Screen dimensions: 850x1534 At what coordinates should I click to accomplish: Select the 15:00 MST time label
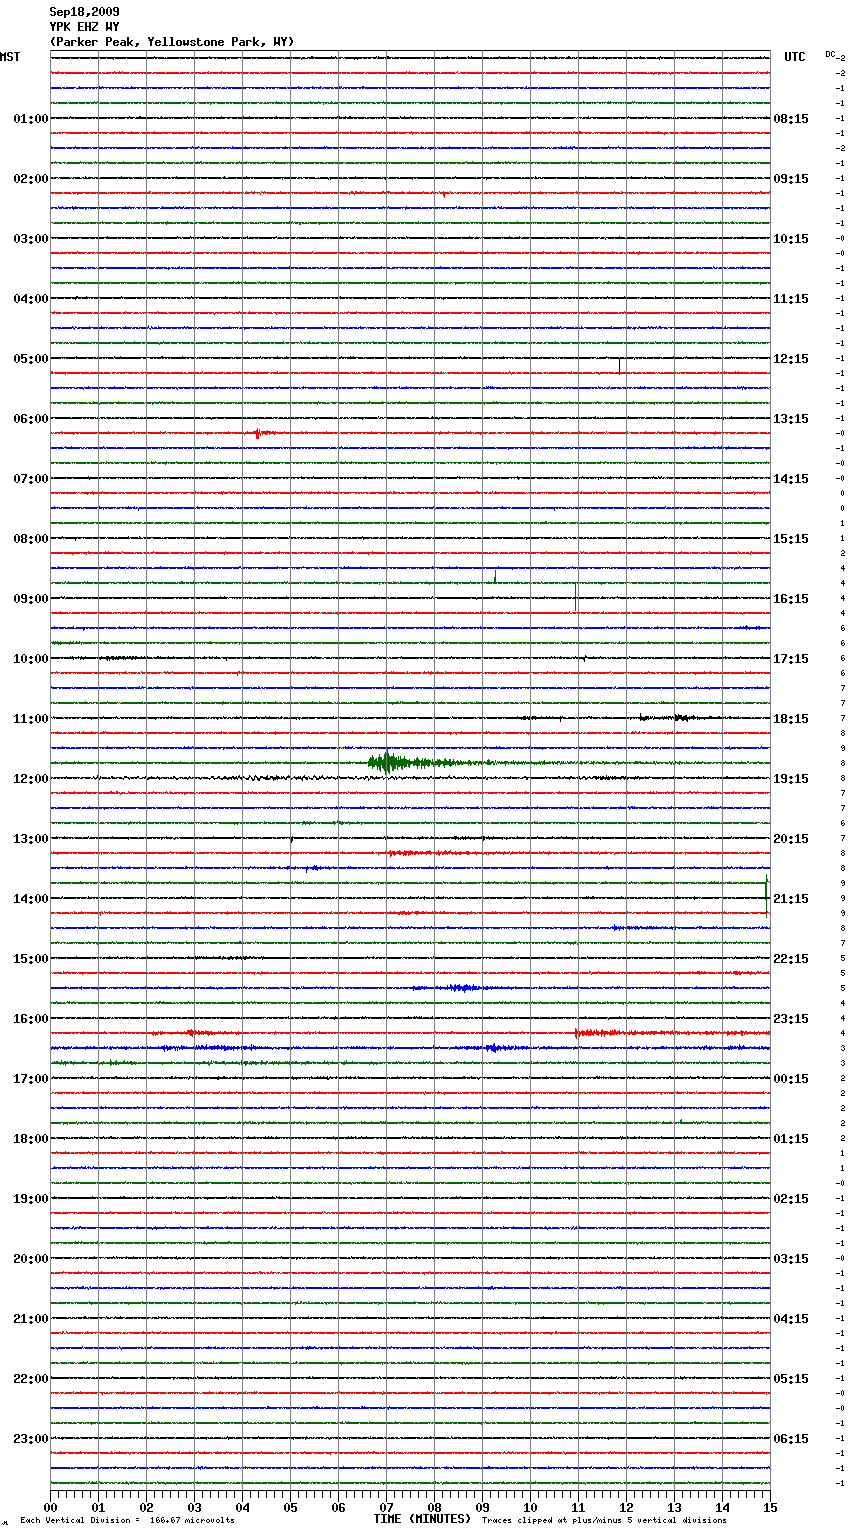[x=31, y=959]
